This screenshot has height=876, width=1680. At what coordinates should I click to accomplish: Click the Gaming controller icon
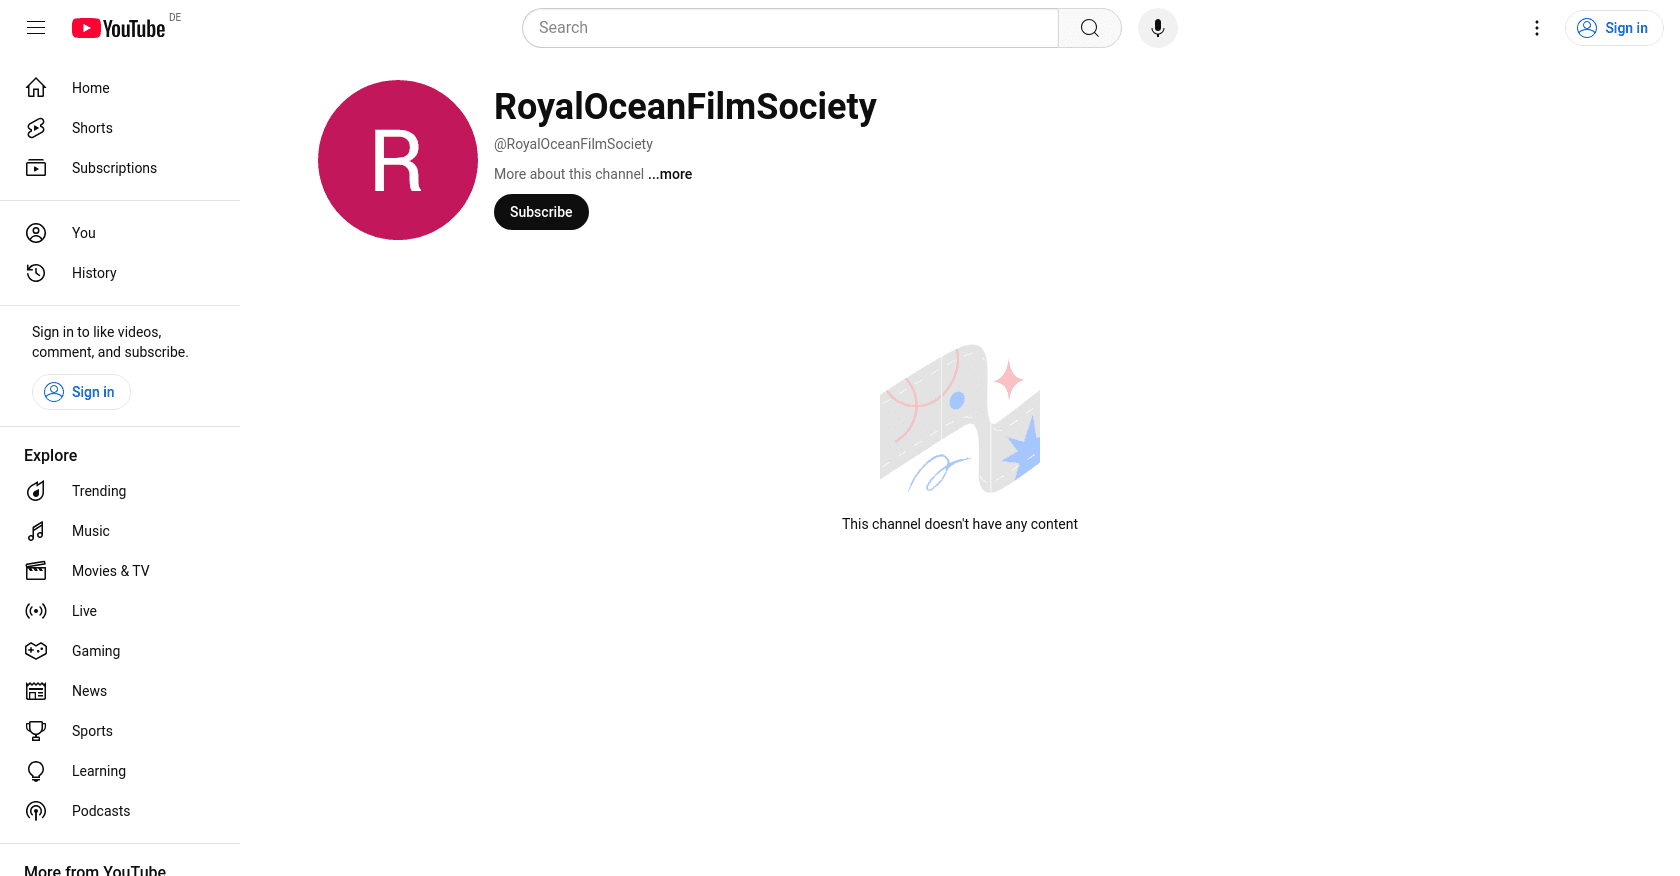click(36, 651)
